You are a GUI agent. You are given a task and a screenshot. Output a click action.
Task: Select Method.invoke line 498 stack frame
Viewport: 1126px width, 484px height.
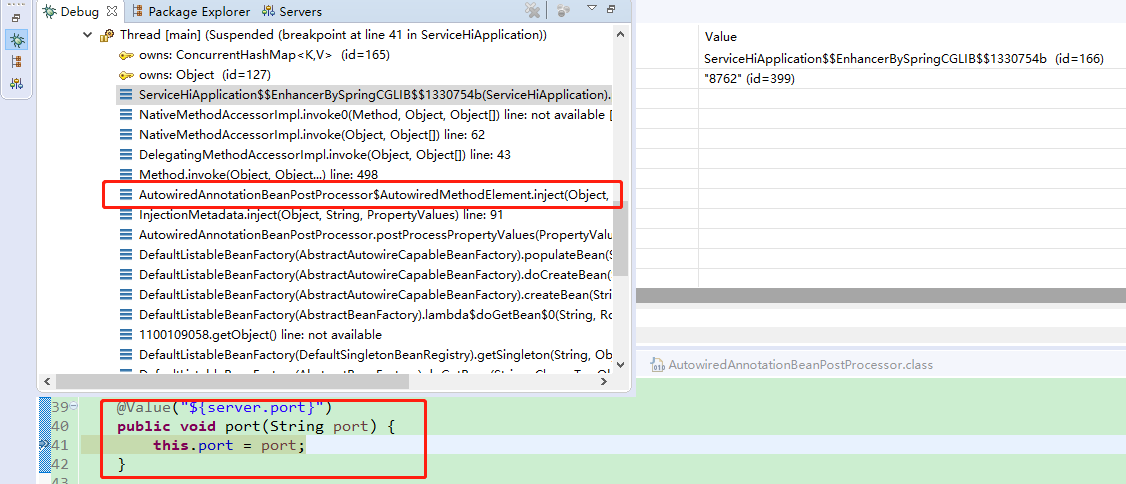tap(259, 174)
